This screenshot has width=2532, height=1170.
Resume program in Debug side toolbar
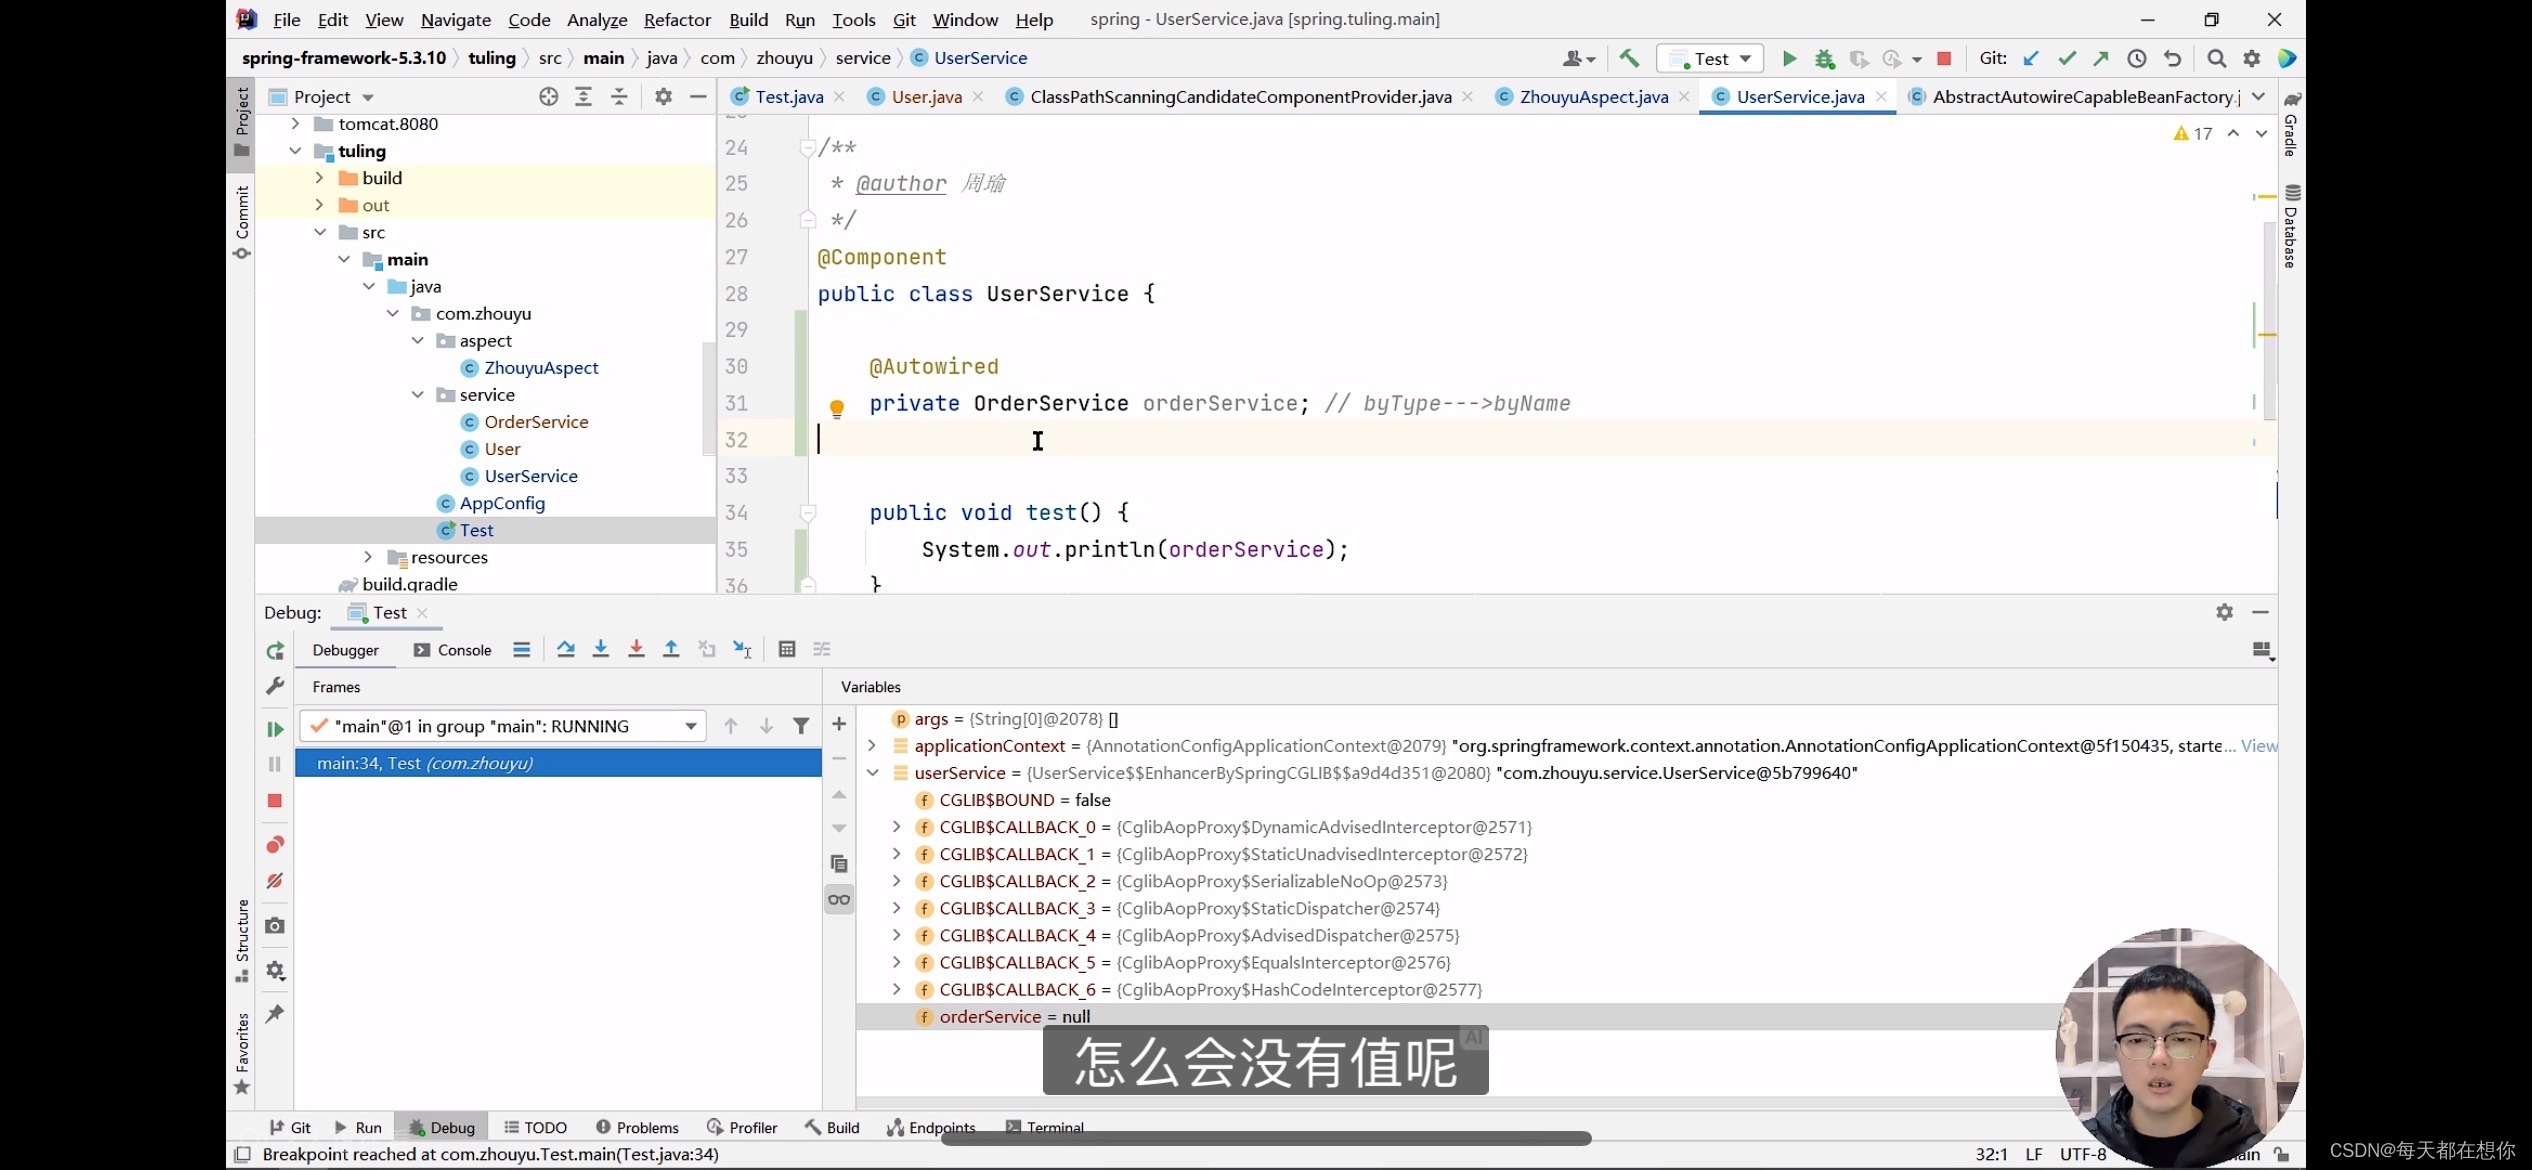(275, 729)
